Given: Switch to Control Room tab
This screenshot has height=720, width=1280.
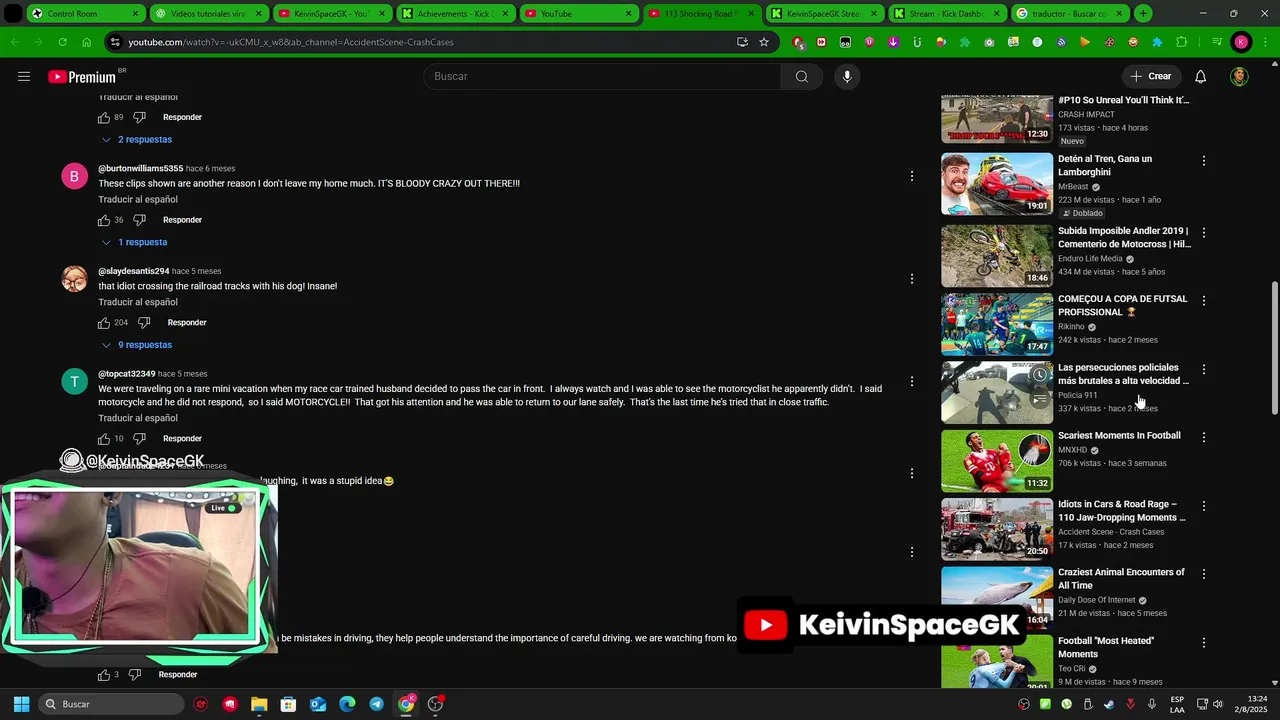Looking at the screenshot, I should click(84, 14).
